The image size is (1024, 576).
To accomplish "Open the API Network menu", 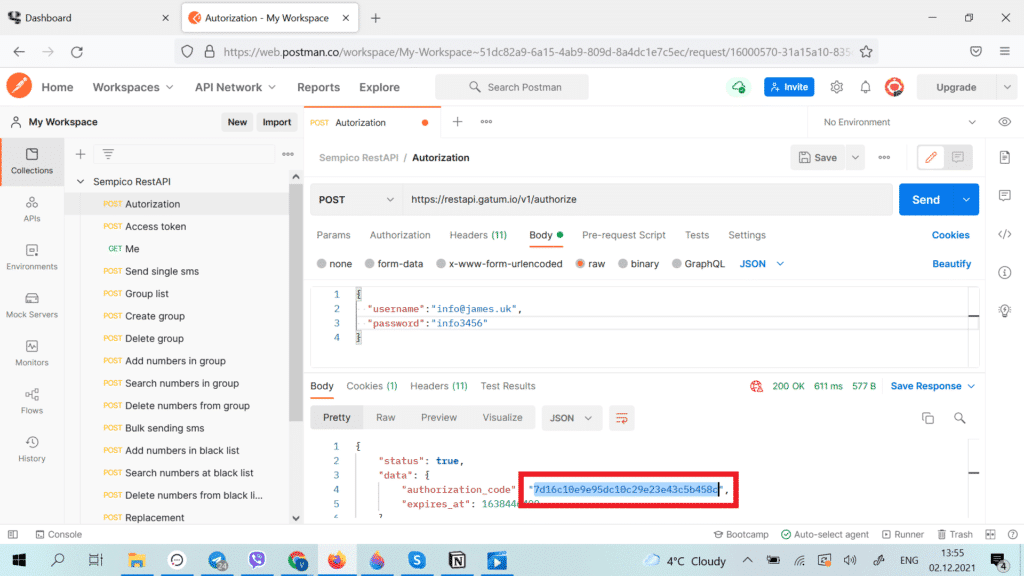I will 235,87.
